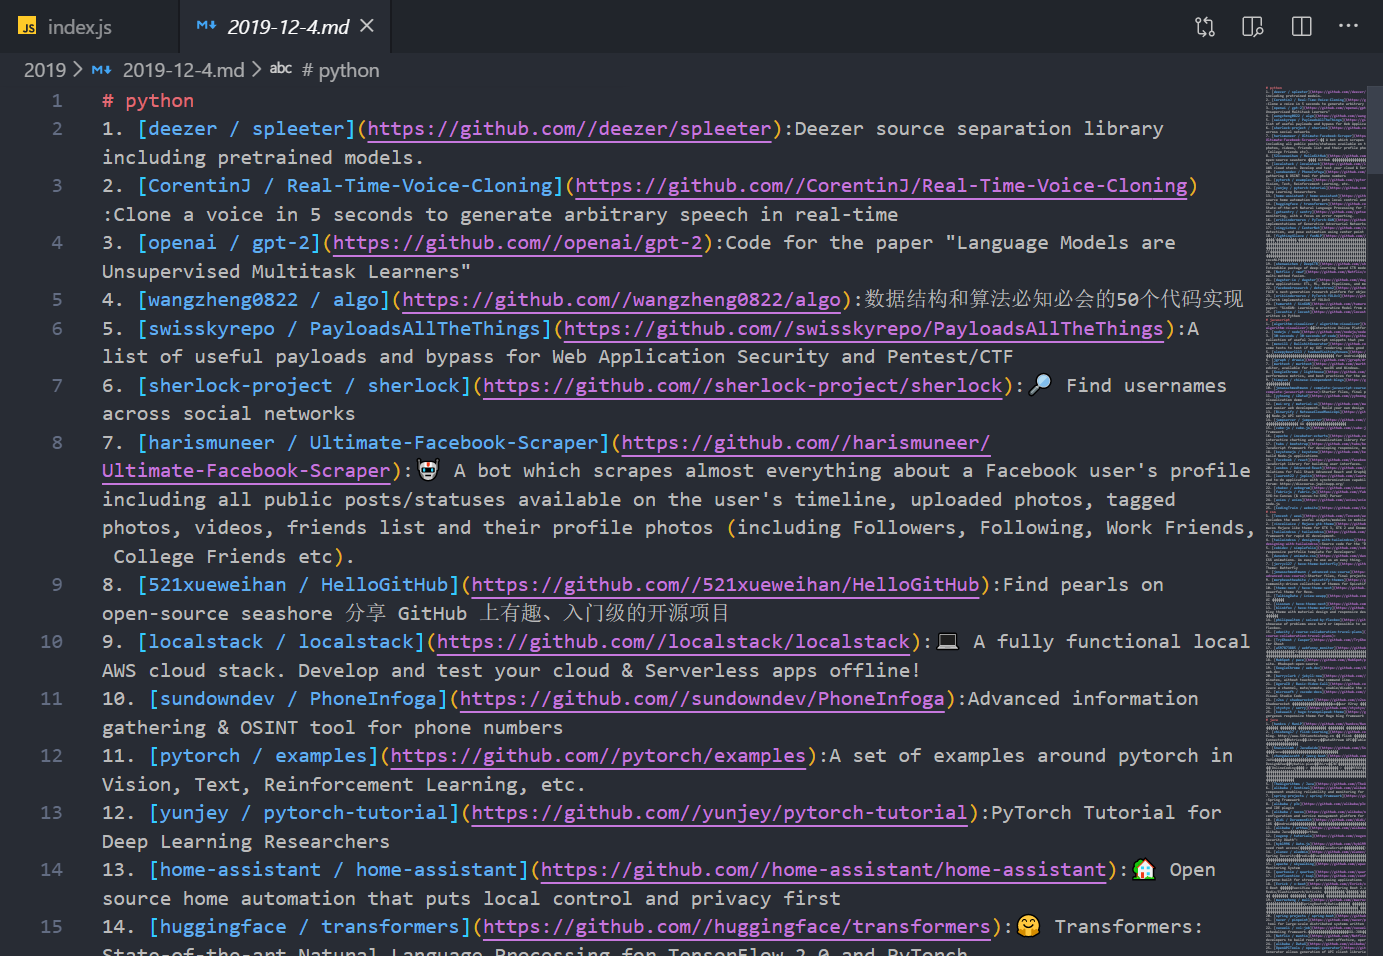Screen dimensions: 1383x956
Task: Click '[localstack / localstack]' link text
Action: pyautogui.click(x=281, y=642)
